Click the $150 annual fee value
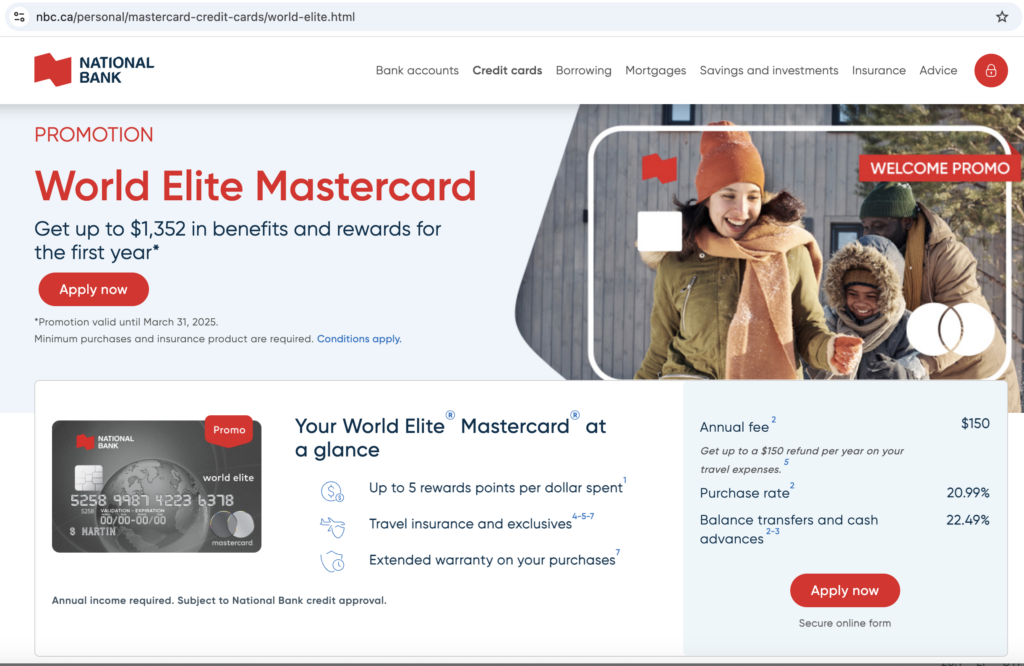This screenshot has height=666, width=1024. pos(975,424)
